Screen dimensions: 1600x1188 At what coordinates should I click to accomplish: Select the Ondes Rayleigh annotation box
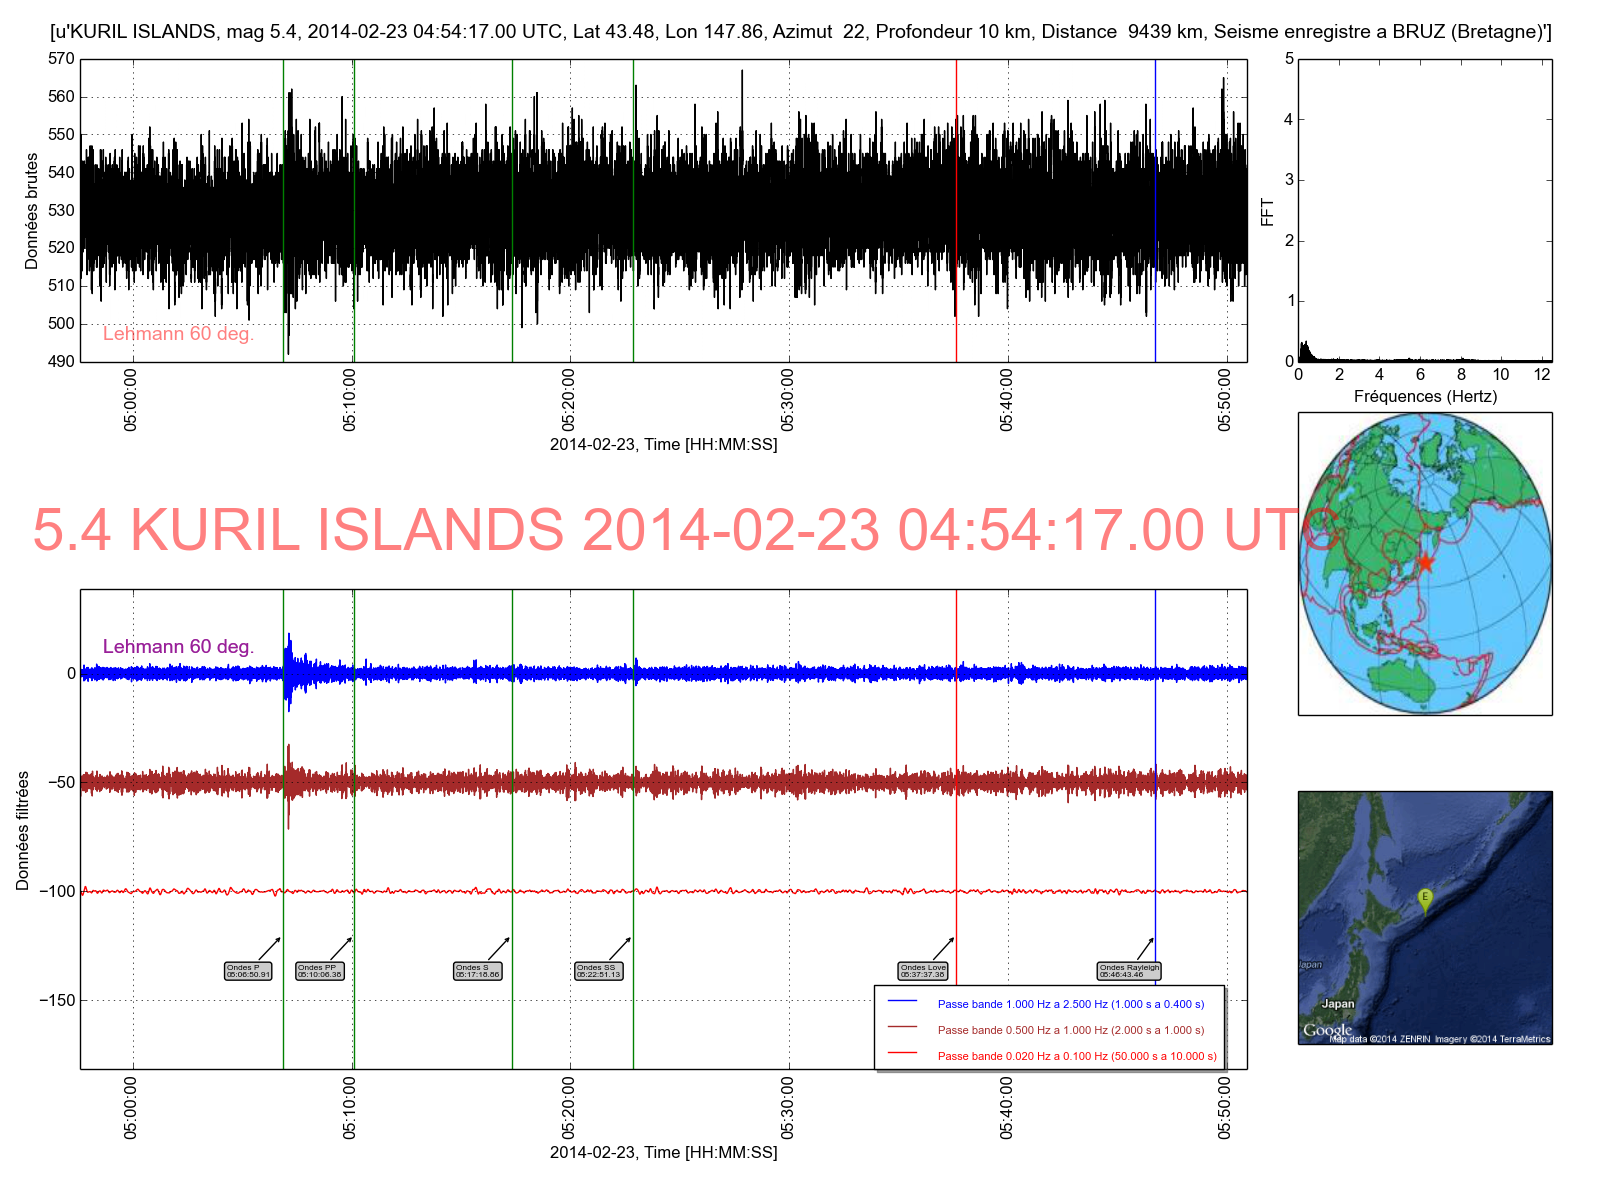pyautogui.click(x=1129, y=971)
